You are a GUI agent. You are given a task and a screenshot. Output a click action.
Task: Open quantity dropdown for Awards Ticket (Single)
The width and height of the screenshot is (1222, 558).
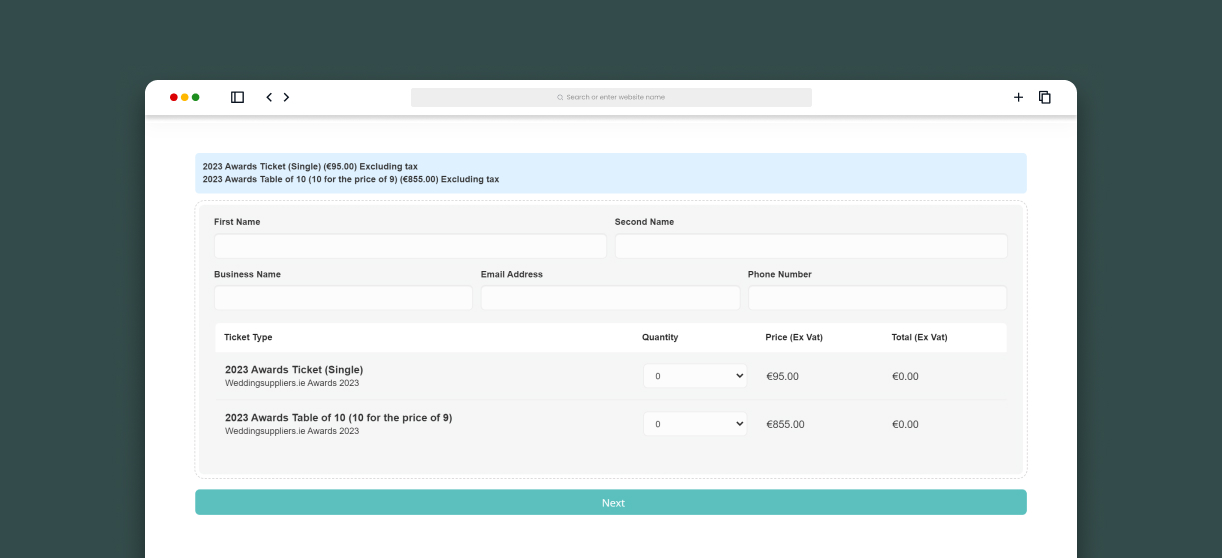pyautogui.click(x=695, y=376)
